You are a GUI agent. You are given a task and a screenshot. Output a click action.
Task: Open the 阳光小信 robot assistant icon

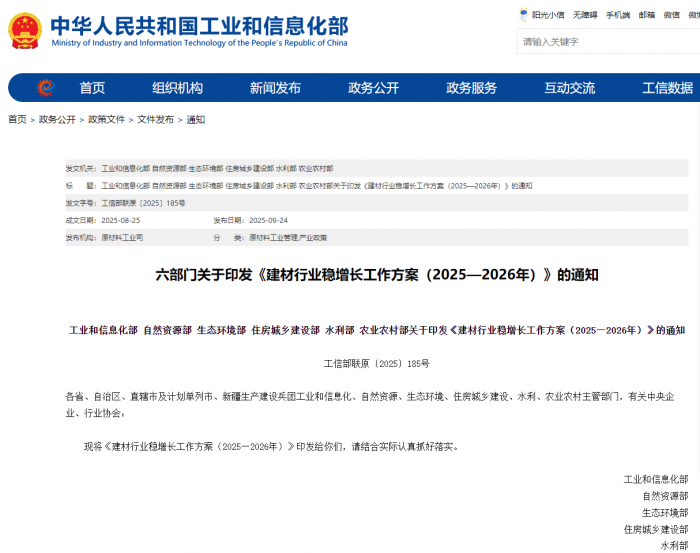pos(524,15)
